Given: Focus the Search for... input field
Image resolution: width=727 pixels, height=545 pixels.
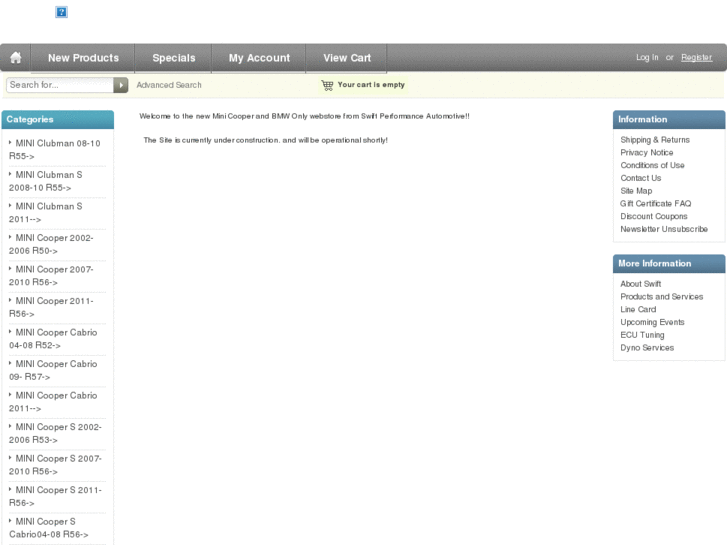Looking at the screenshot, I should click(60, 85).
